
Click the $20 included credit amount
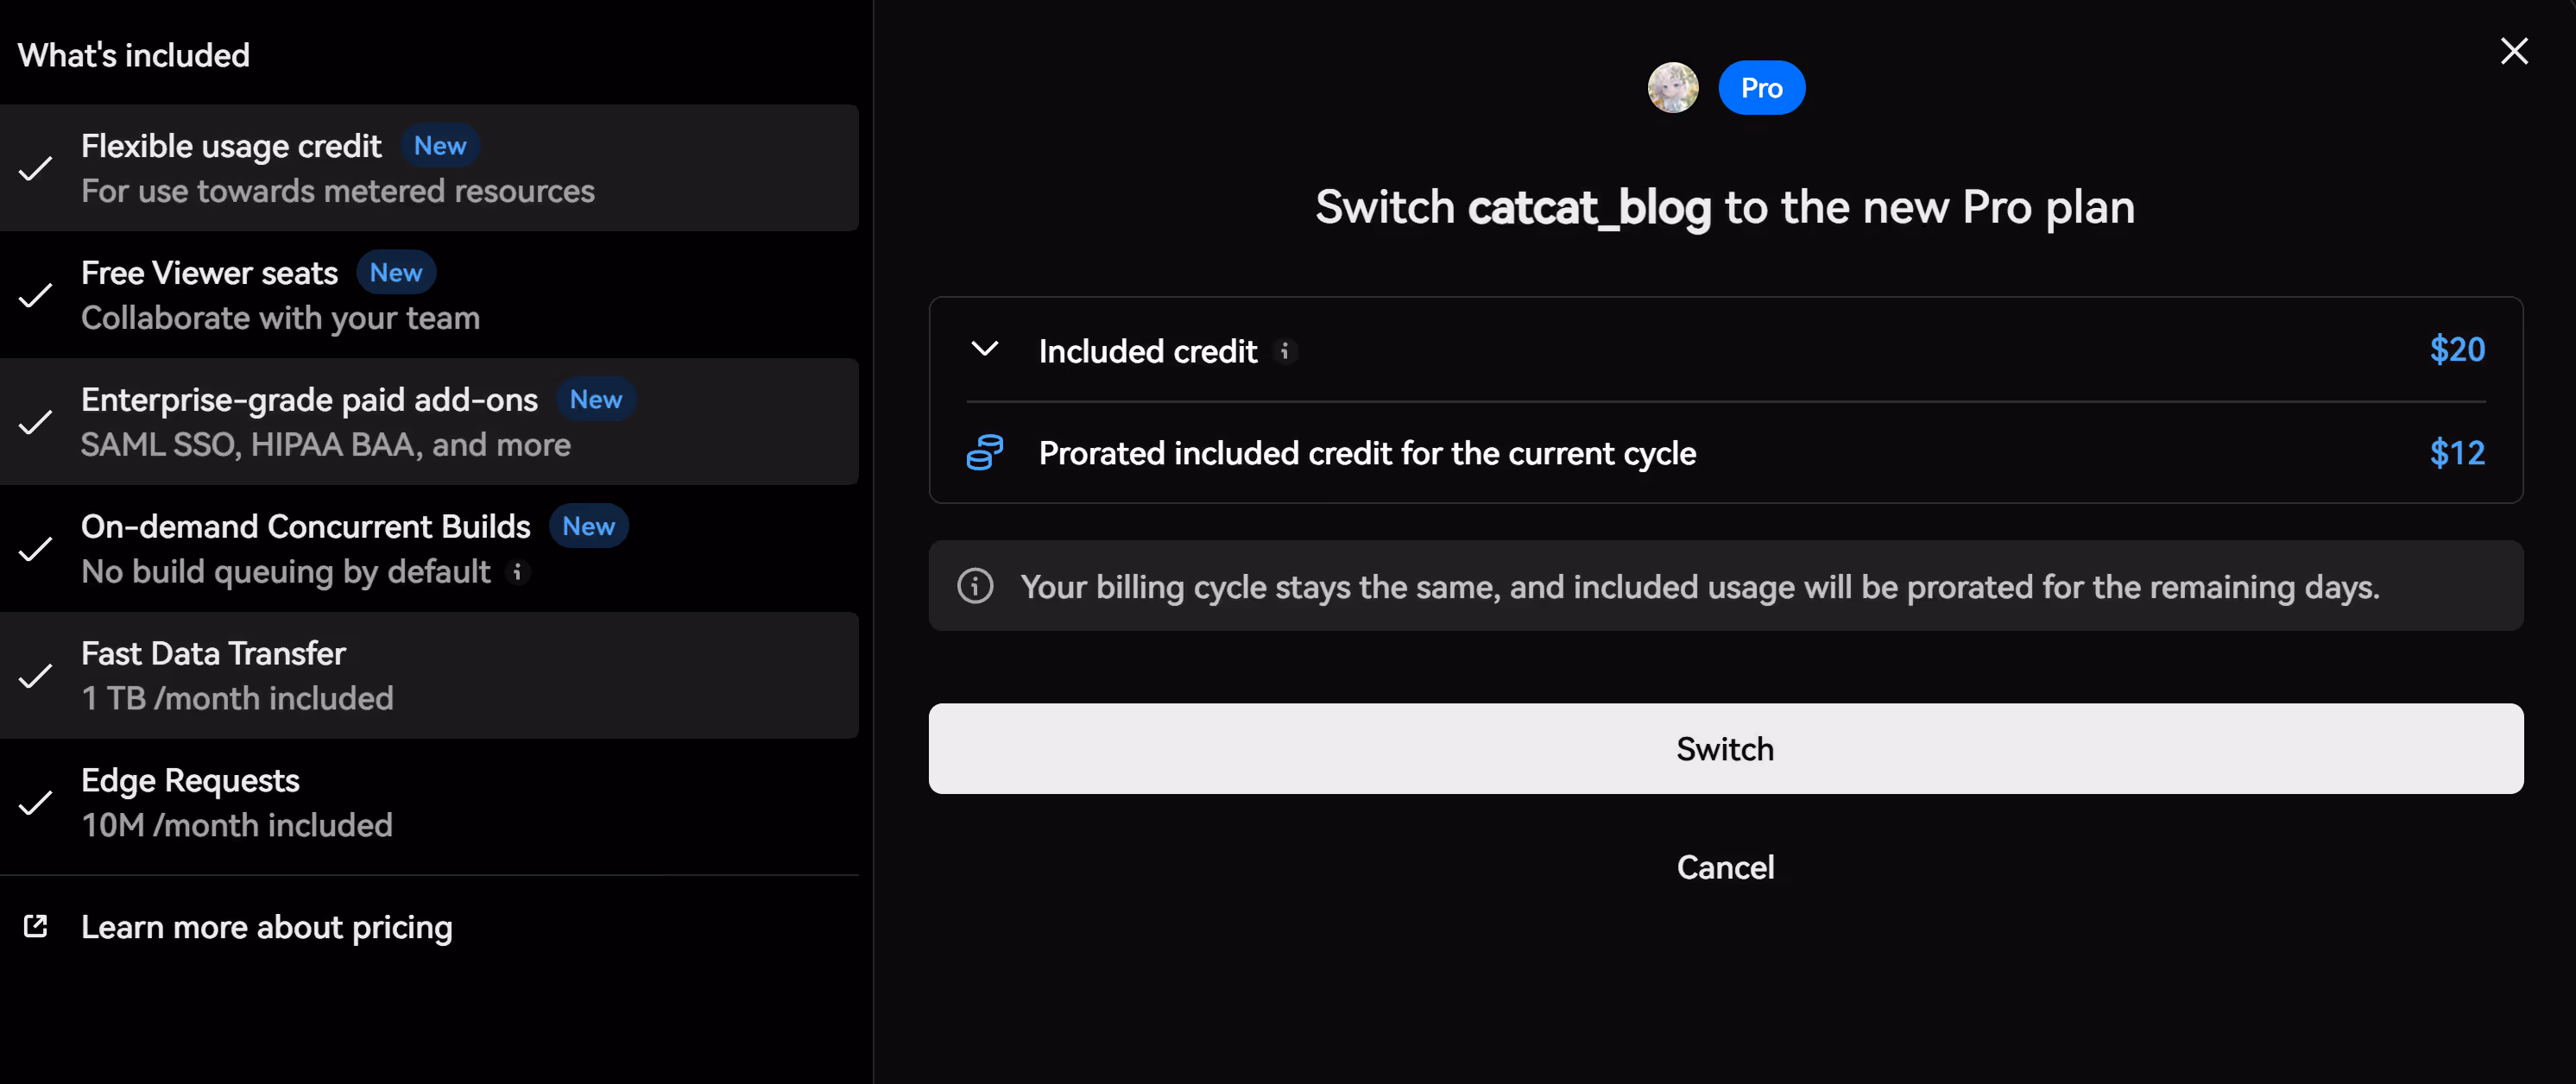pyautogui.click(x=2456, y=350)
